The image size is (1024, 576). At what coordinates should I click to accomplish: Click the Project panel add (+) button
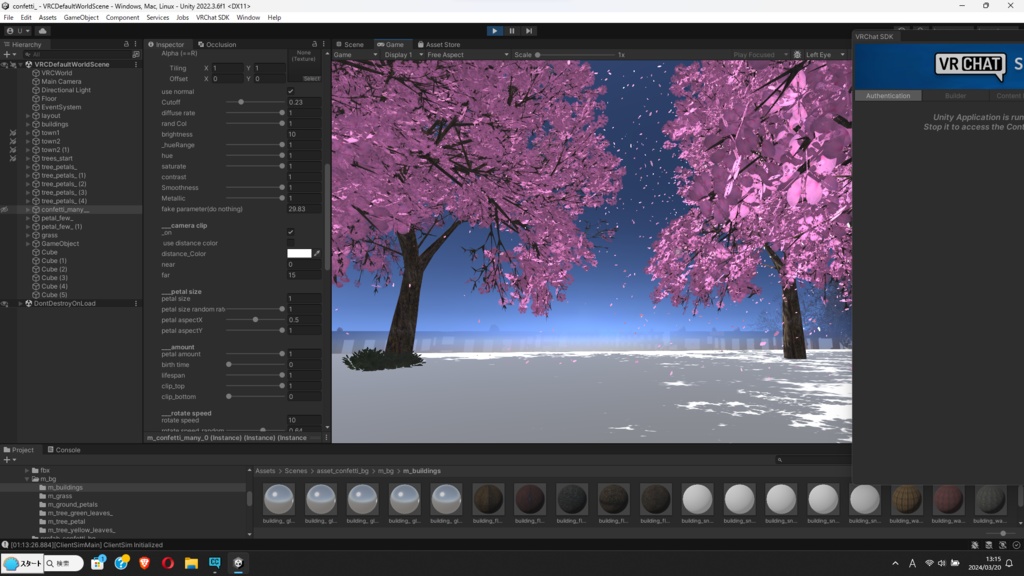[x=9, y=460]
